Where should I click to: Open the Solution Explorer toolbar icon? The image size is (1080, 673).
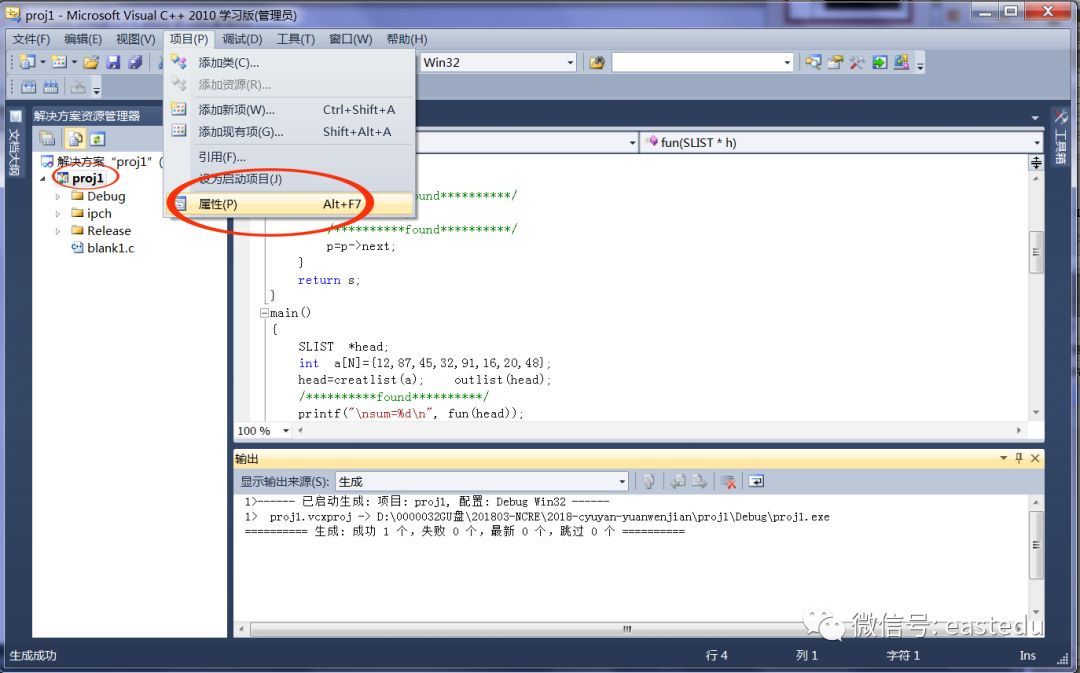813,63
